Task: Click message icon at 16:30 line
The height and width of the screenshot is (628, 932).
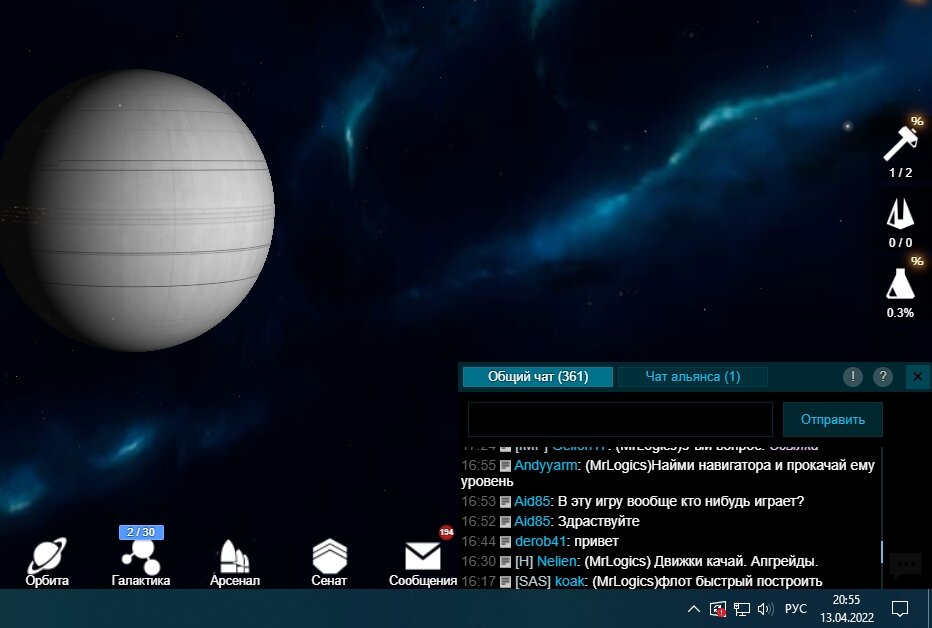Action: click(505, 561)
